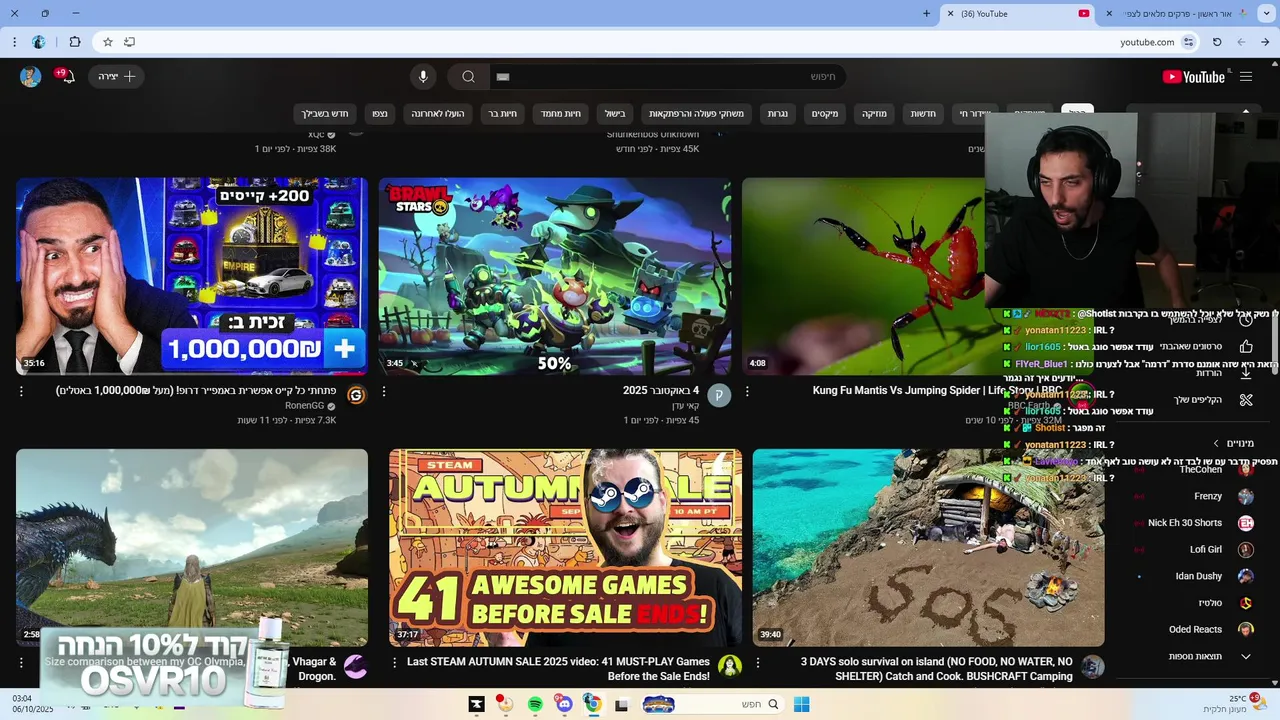Open the notifications bell
Viewport: 1280px width, 720px height.
[67, 77]
